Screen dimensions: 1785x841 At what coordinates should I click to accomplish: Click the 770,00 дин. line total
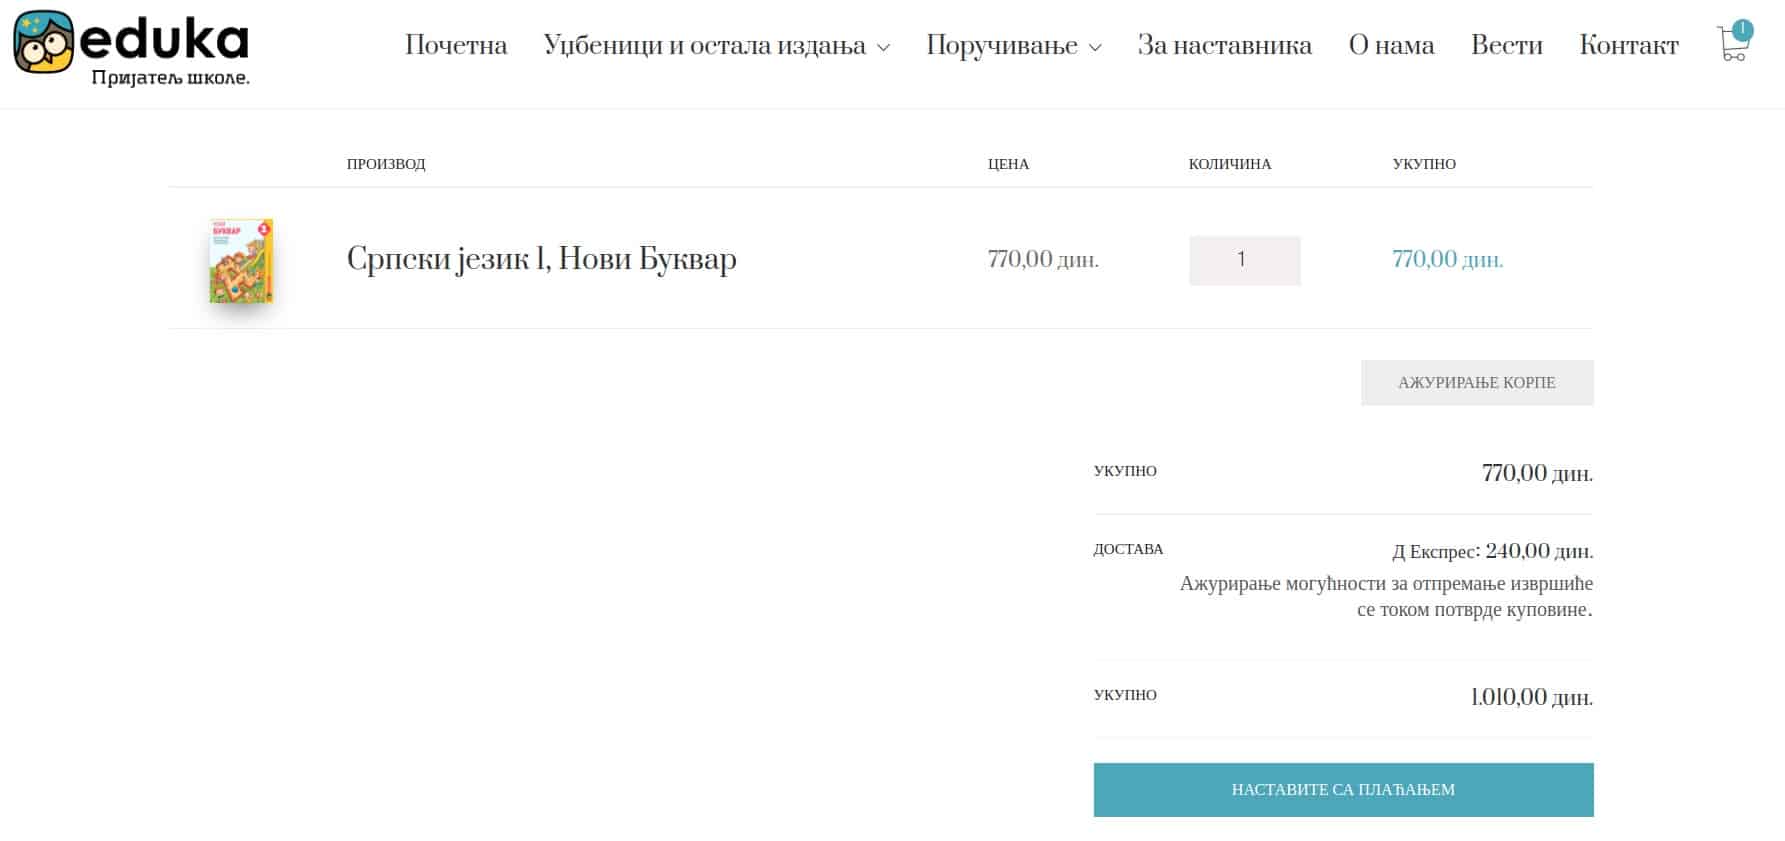coord(1448,260)
